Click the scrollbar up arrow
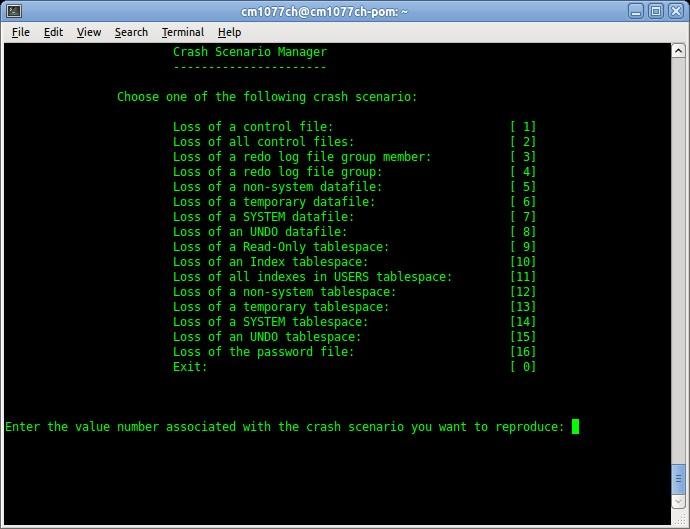Viewport: 690px width, 529px height. point(680,51)
